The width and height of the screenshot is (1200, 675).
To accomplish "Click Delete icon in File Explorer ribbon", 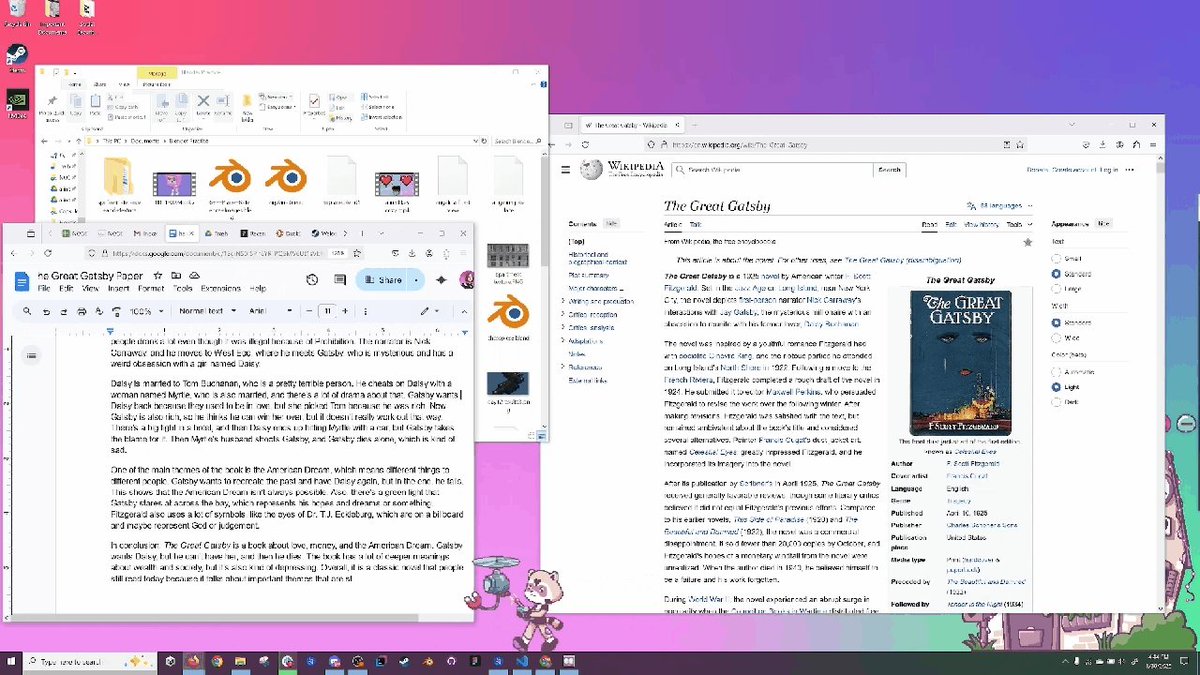I will [203, 108].
